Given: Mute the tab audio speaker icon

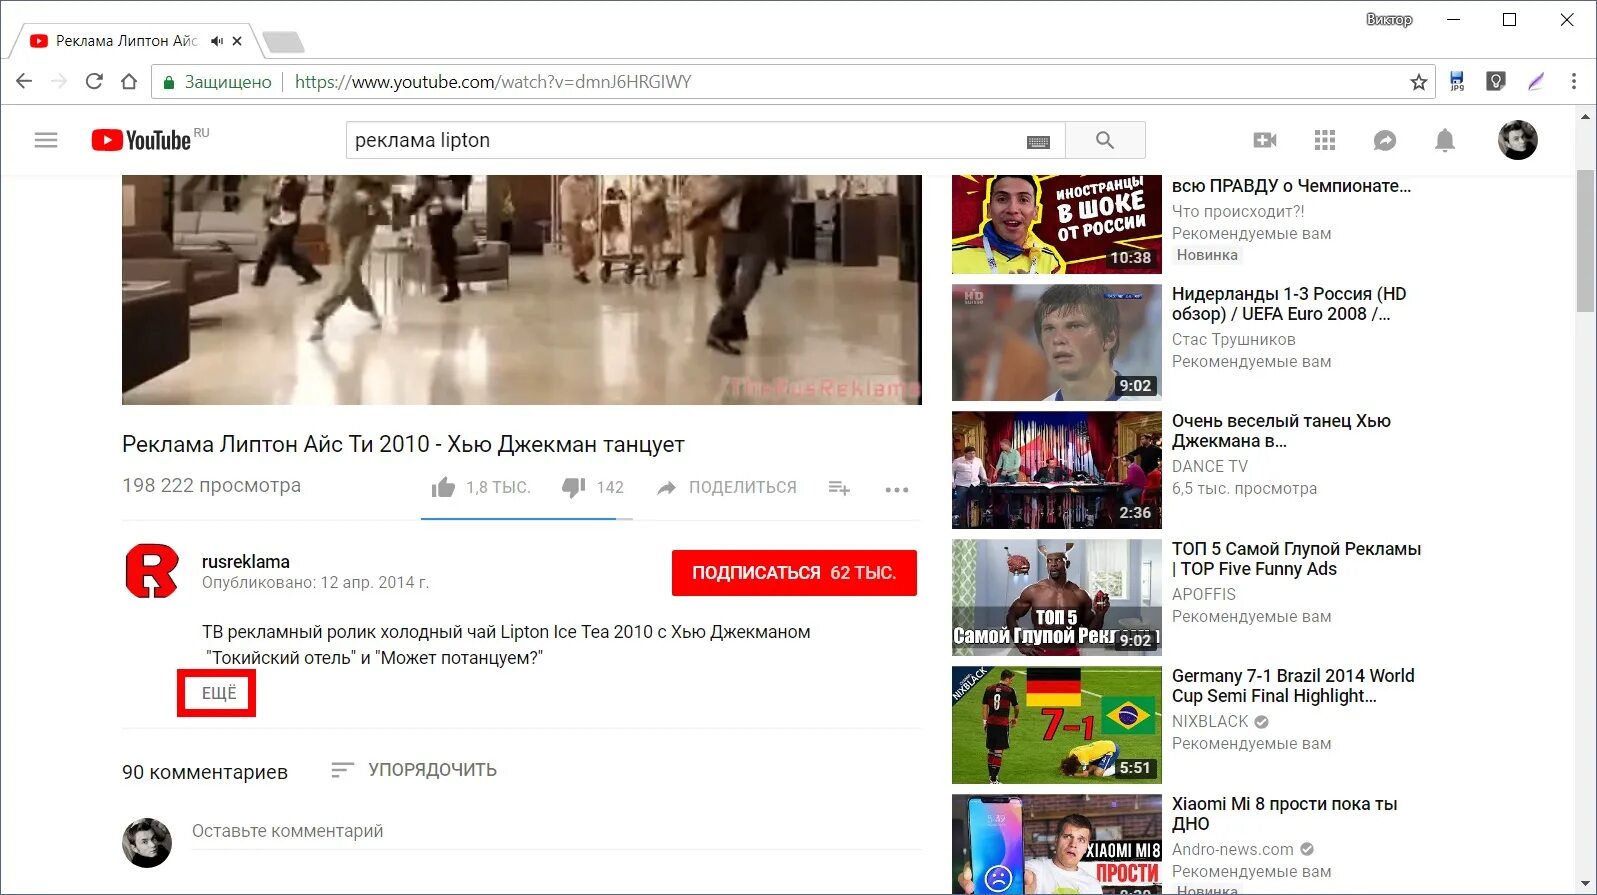Looking at the screenshot, I should (217, 41).
